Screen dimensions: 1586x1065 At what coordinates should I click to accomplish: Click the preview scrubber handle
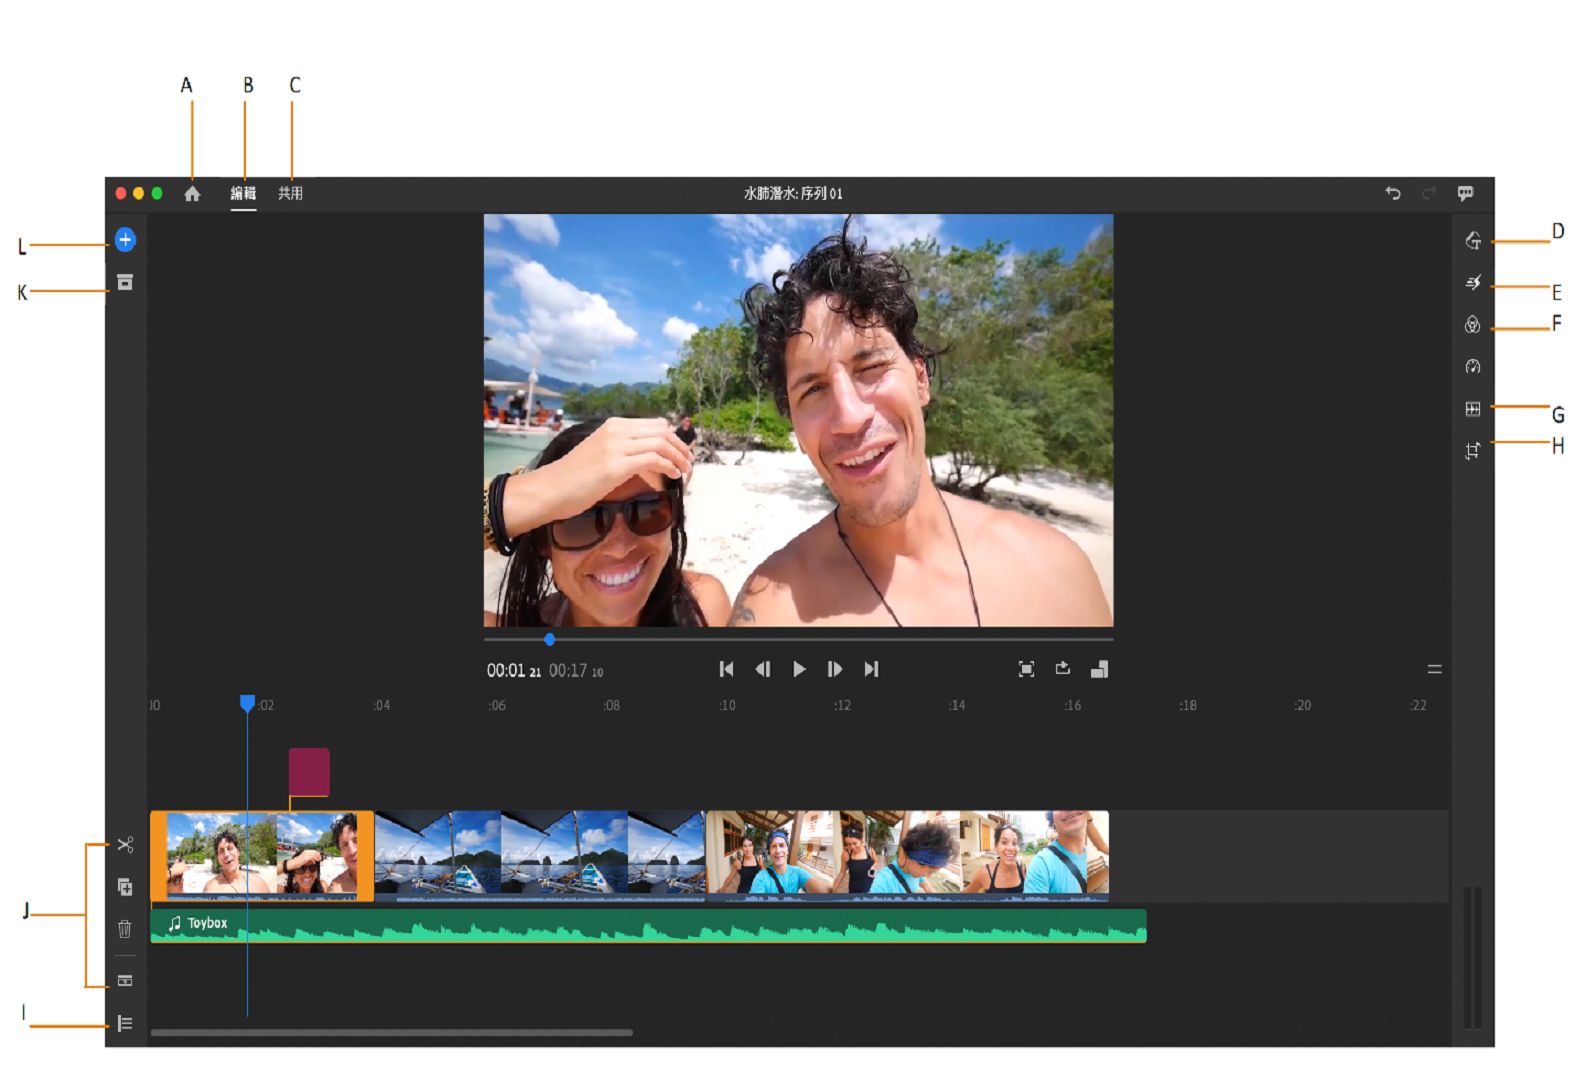click(x=549, y=639)
